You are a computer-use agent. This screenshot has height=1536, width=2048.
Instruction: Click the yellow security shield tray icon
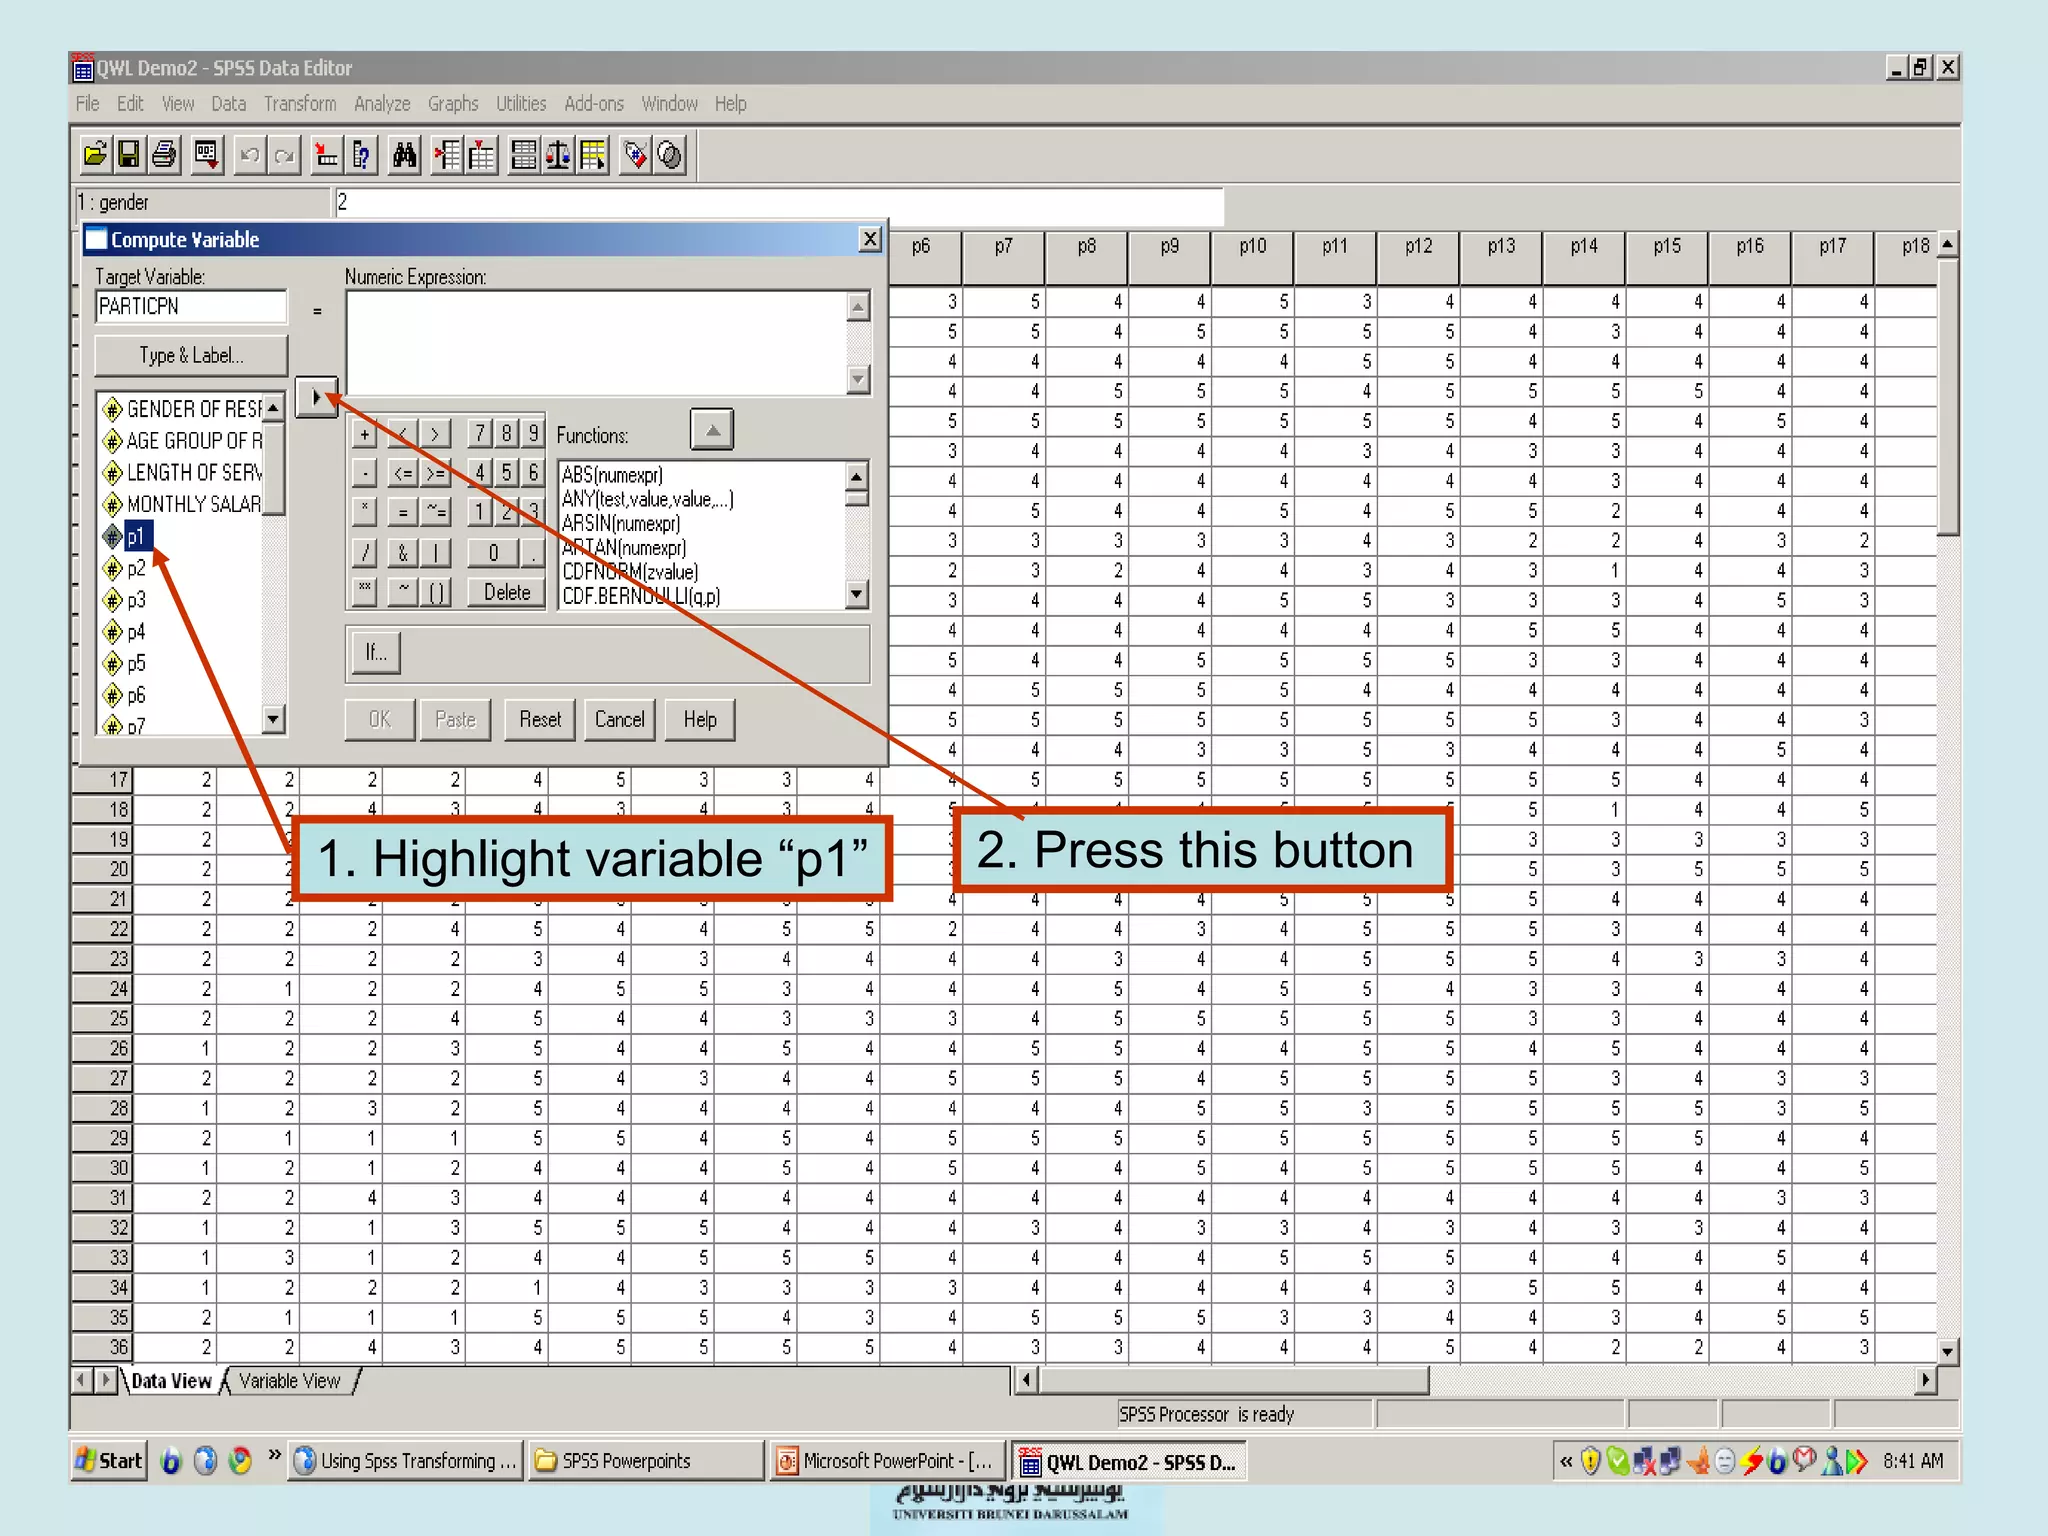1590,1461
